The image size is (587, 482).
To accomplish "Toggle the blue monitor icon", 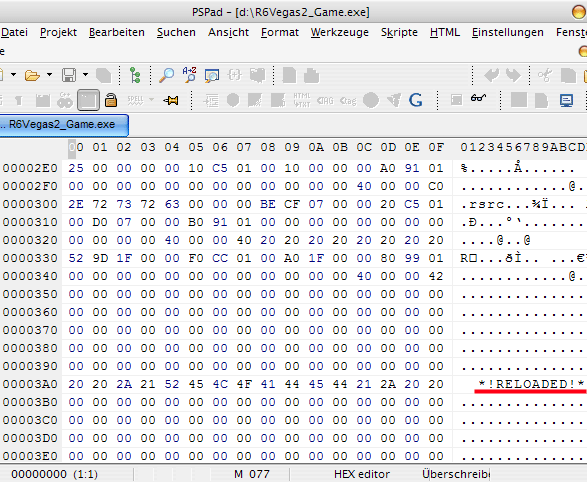I will click(566, 100).
